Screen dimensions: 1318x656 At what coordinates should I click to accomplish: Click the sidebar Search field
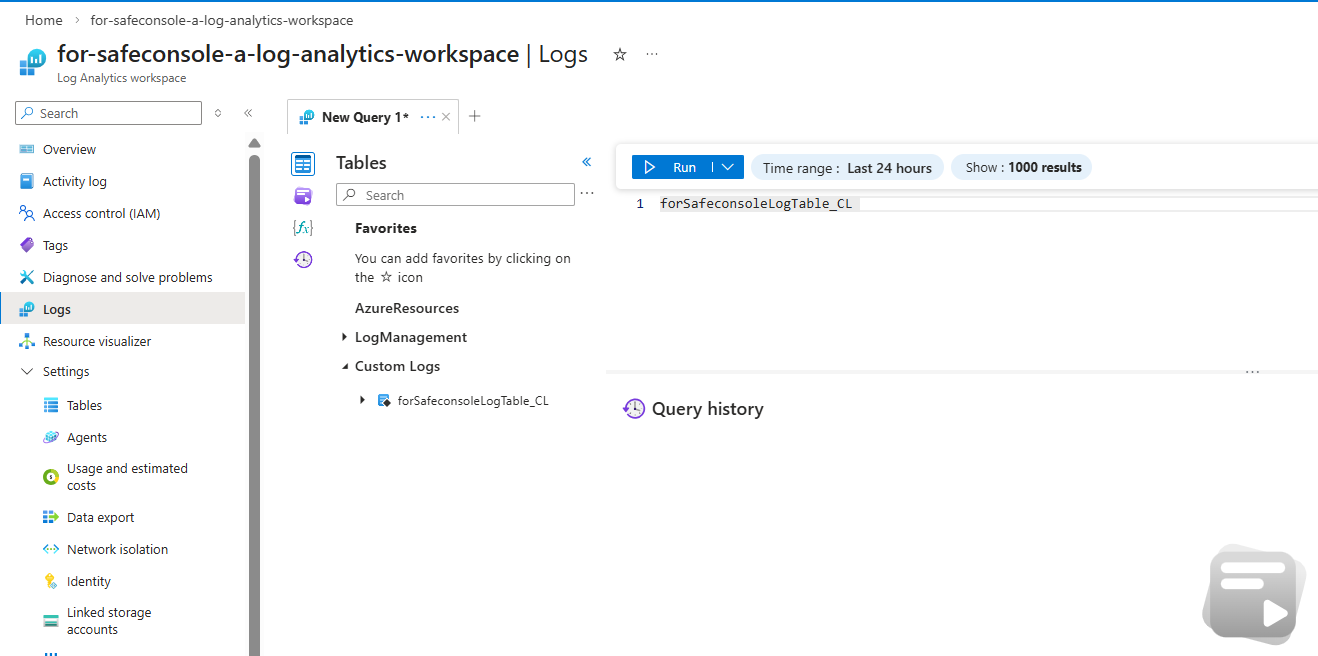(x=108, y=113)
